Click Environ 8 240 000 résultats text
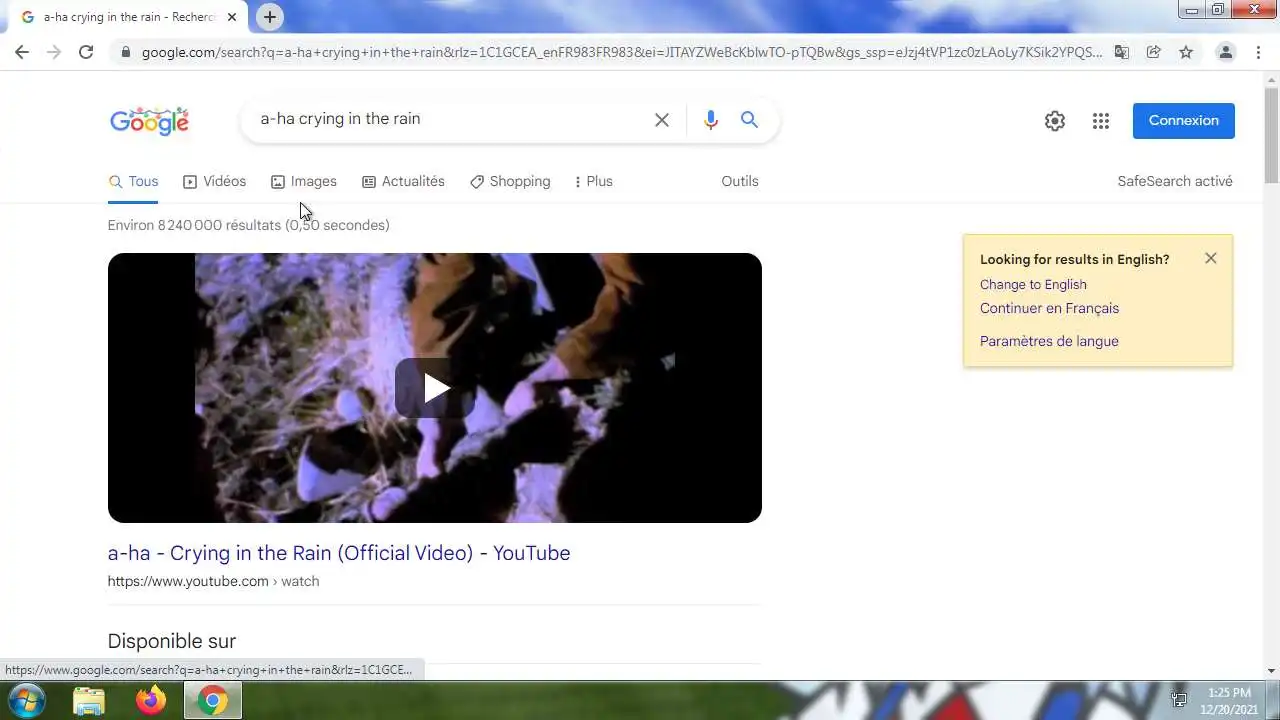The width and height of the screenshot is (1280, 720). pyautogui.click(x=249, y=225)
